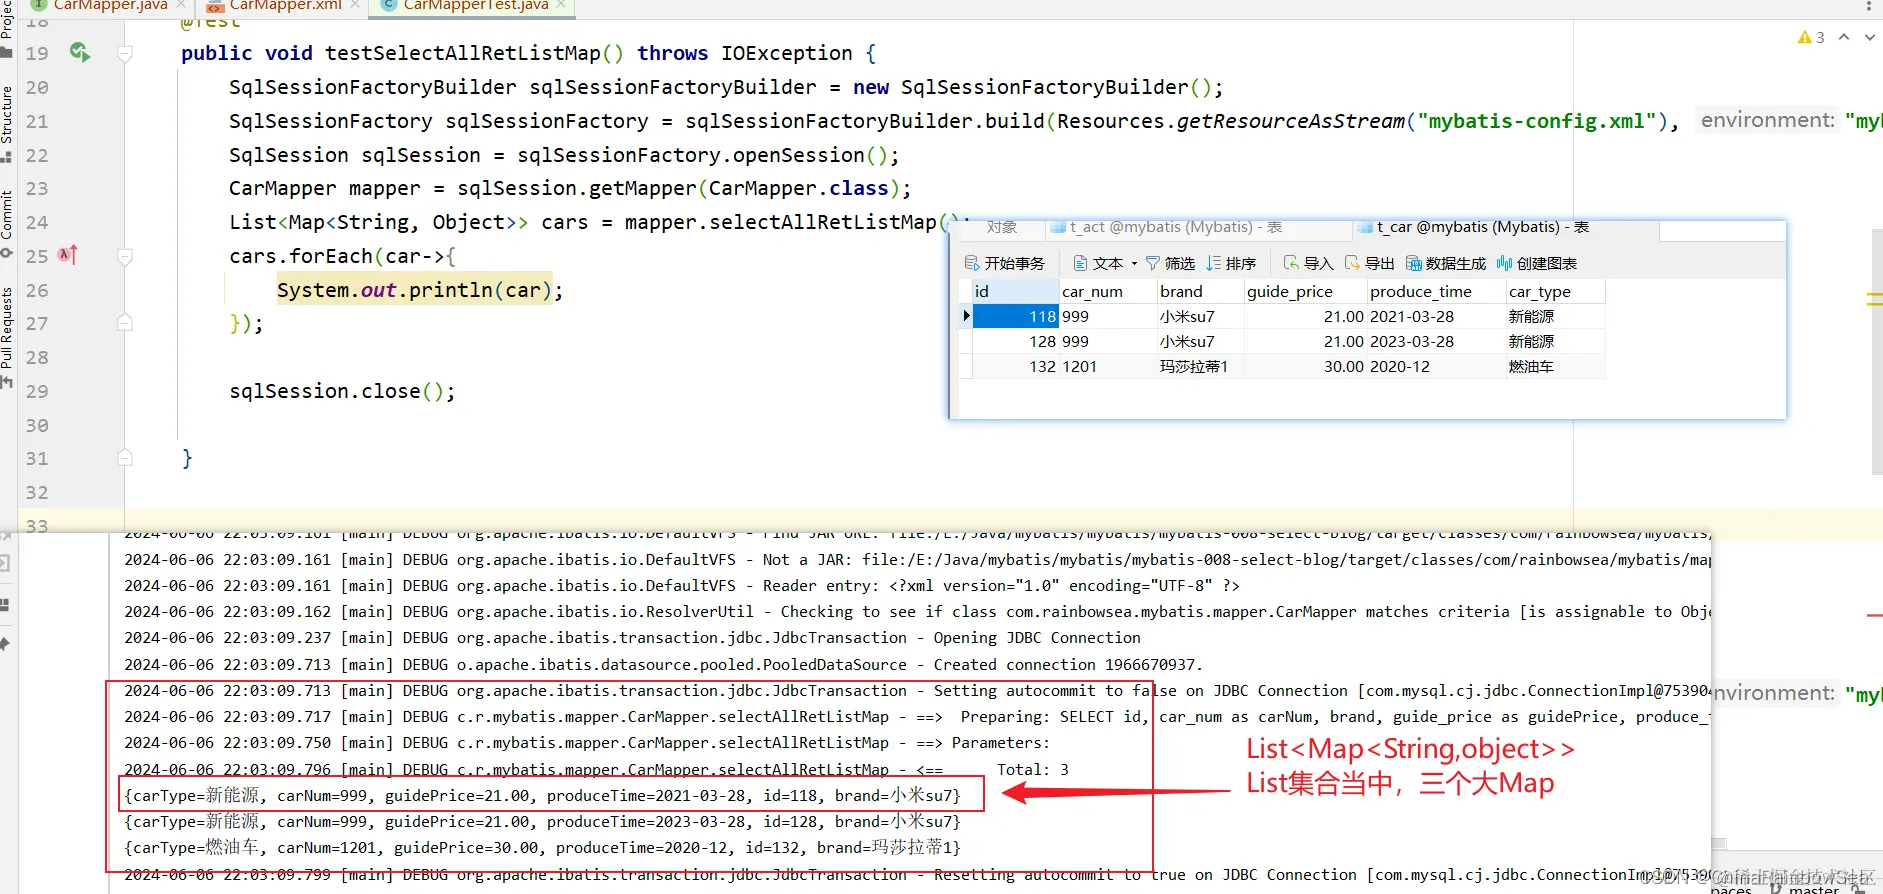
Task: Click the method fold end marker at line 31
Action: 125,458
